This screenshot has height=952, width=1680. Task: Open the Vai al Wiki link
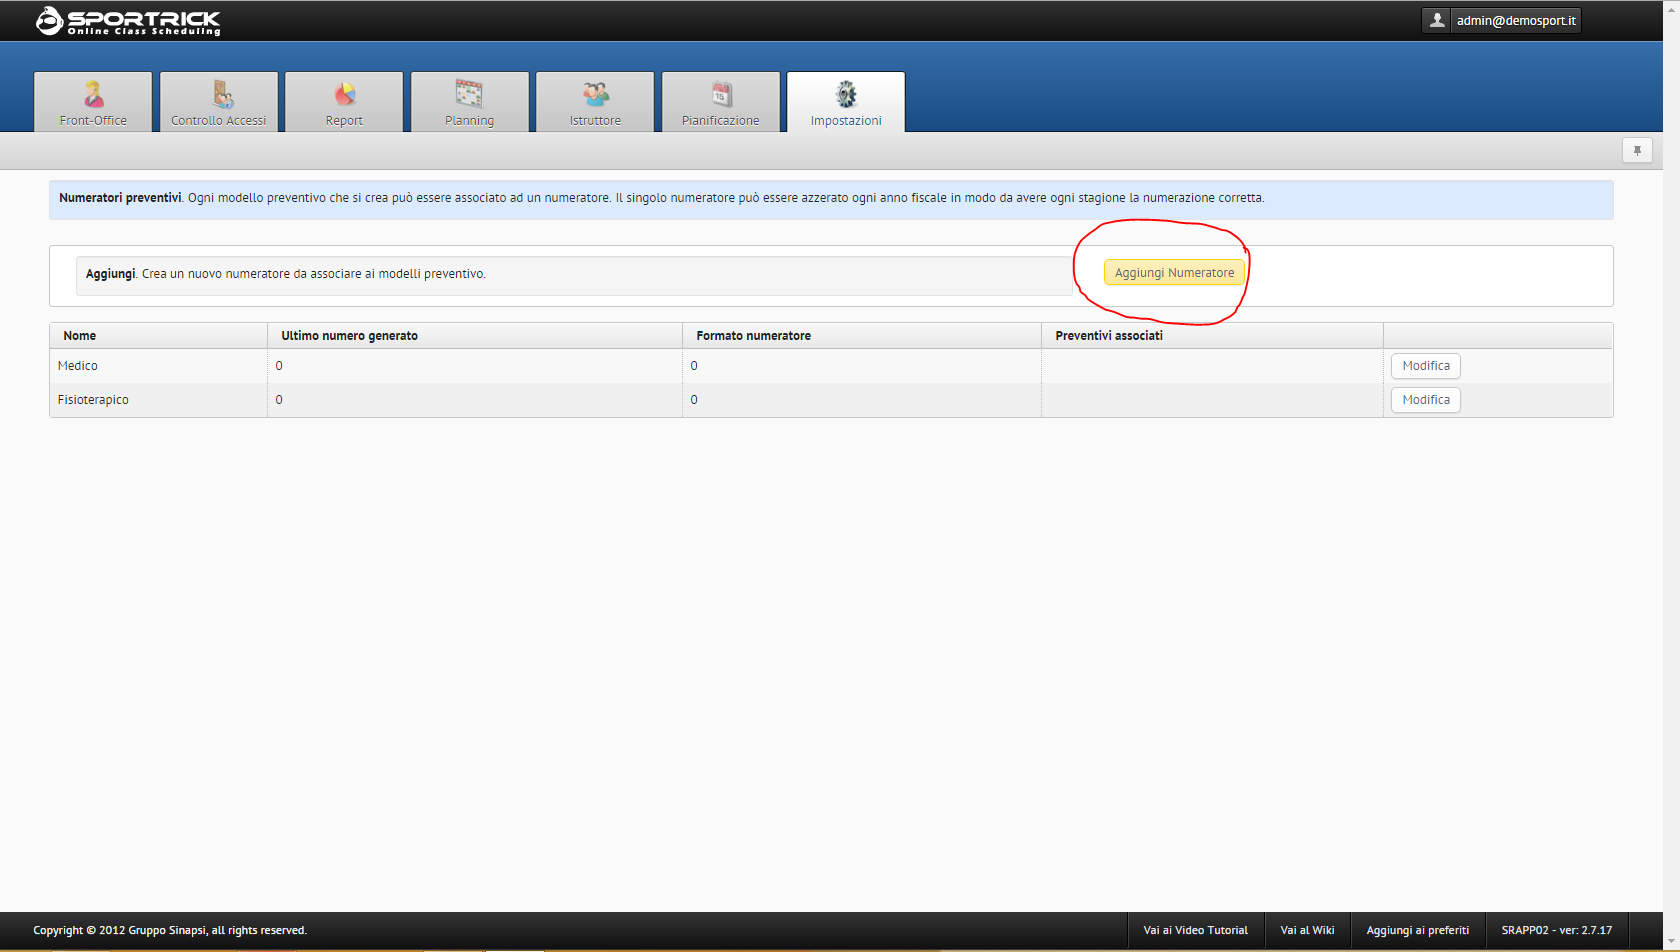1307,930
